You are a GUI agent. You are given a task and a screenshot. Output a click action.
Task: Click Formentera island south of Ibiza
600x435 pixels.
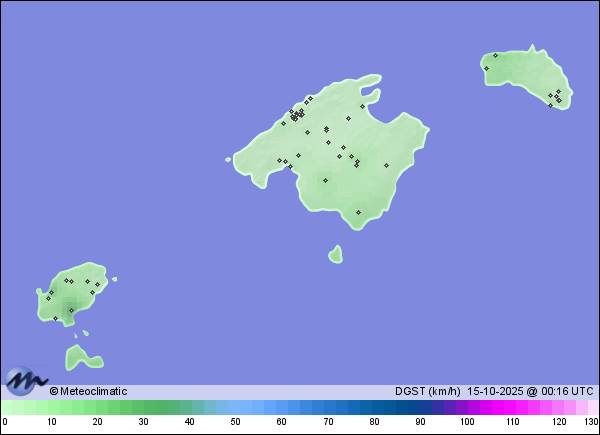pyautogui.click(x=80, y=357)
